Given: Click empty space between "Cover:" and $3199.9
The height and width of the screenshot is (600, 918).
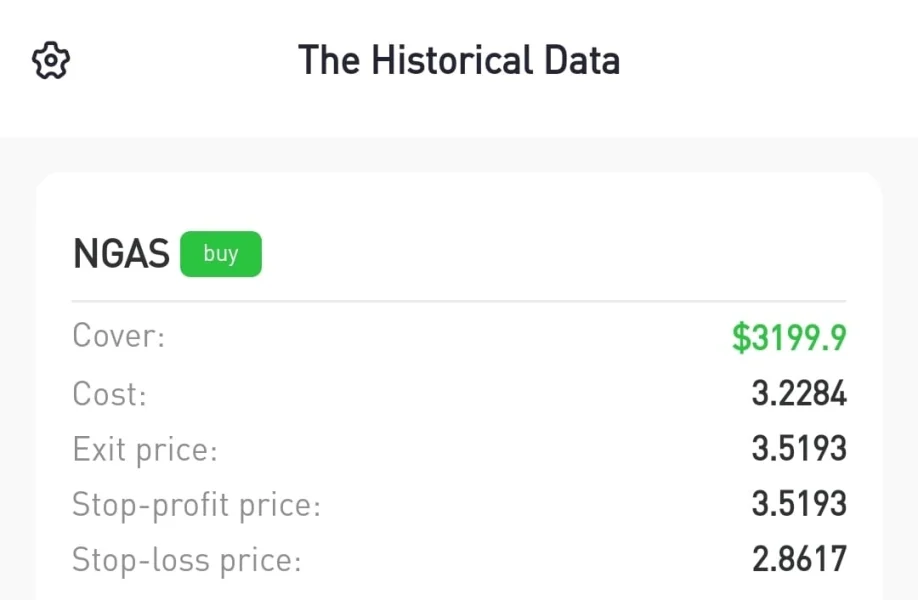Looking at the screenshot, I should coord(450,337).
